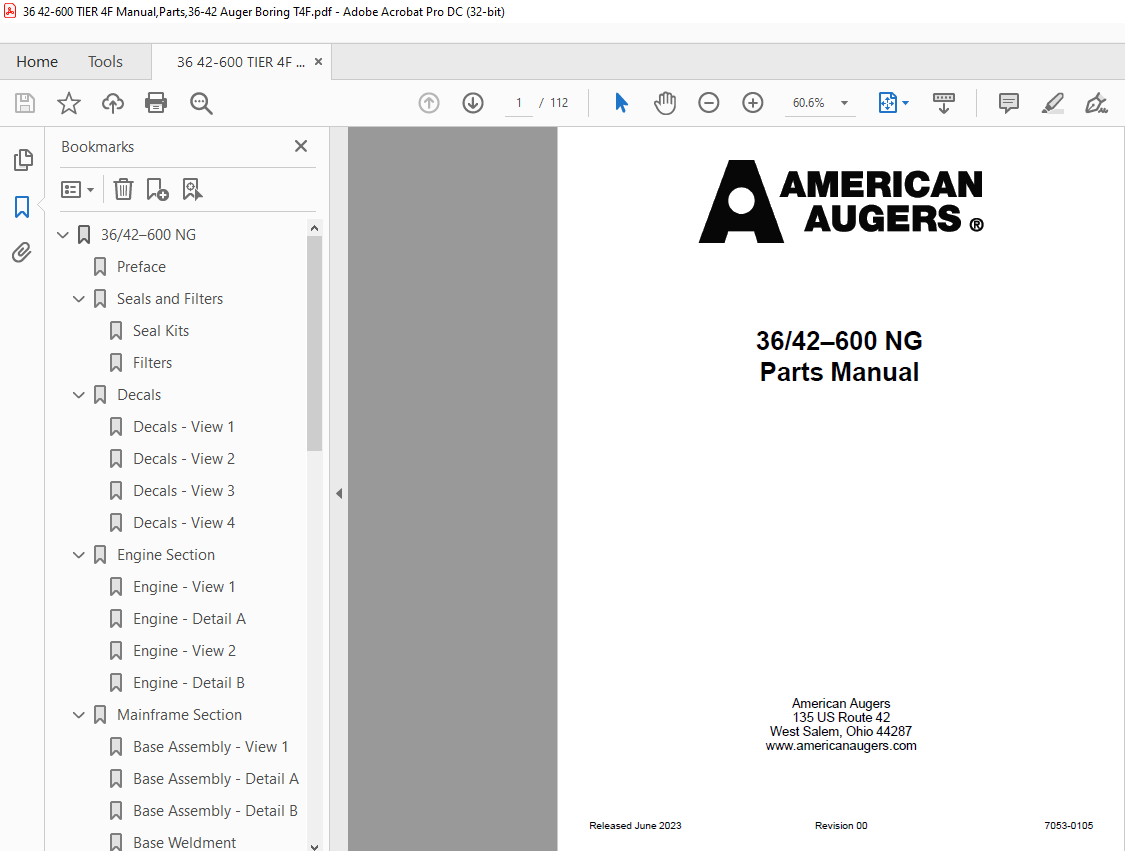Open Base Assembly - Detail A bookmark
The width and height of the screenshot is (1125, 851).
coord(216,779)
